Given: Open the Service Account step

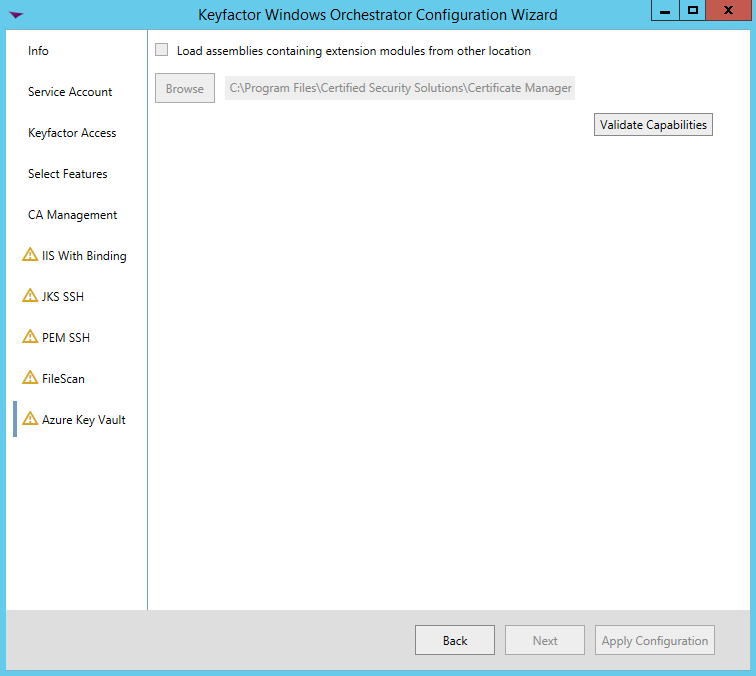Looking at the screenshot, I should click(x=70, y=92).
